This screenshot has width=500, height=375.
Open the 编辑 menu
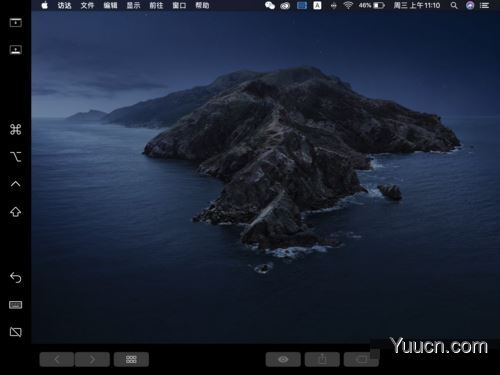click(x=110, y=5)
